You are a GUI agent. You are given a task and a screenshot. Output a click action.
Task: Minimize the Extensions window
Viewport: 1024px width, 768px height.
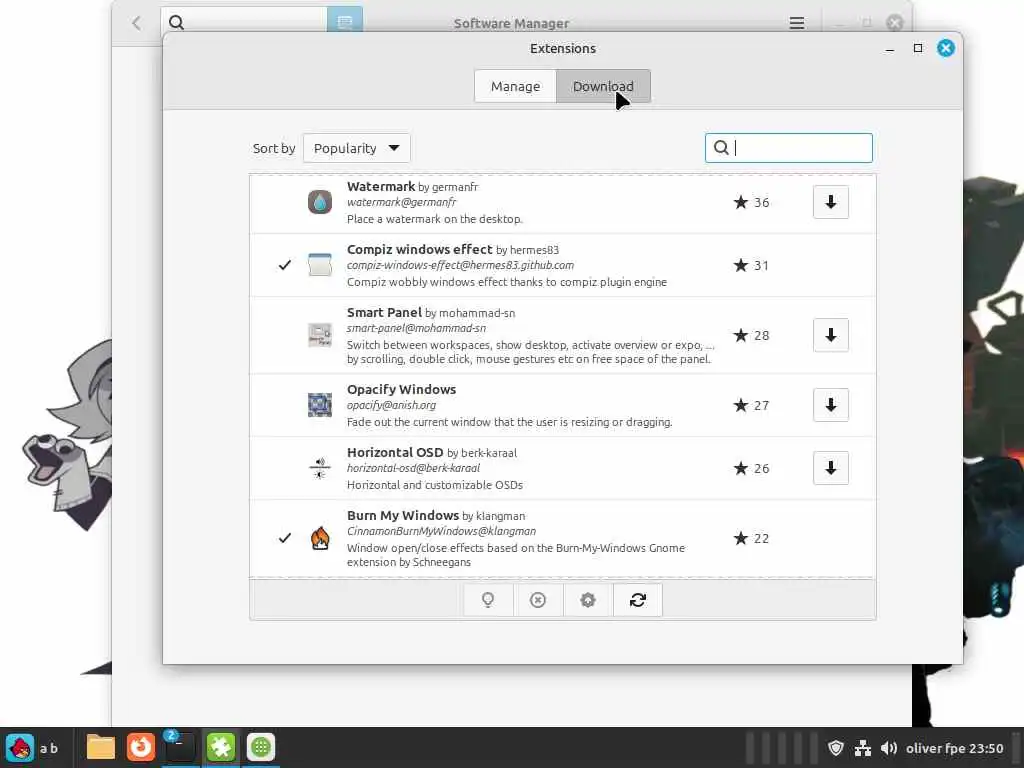889,49
